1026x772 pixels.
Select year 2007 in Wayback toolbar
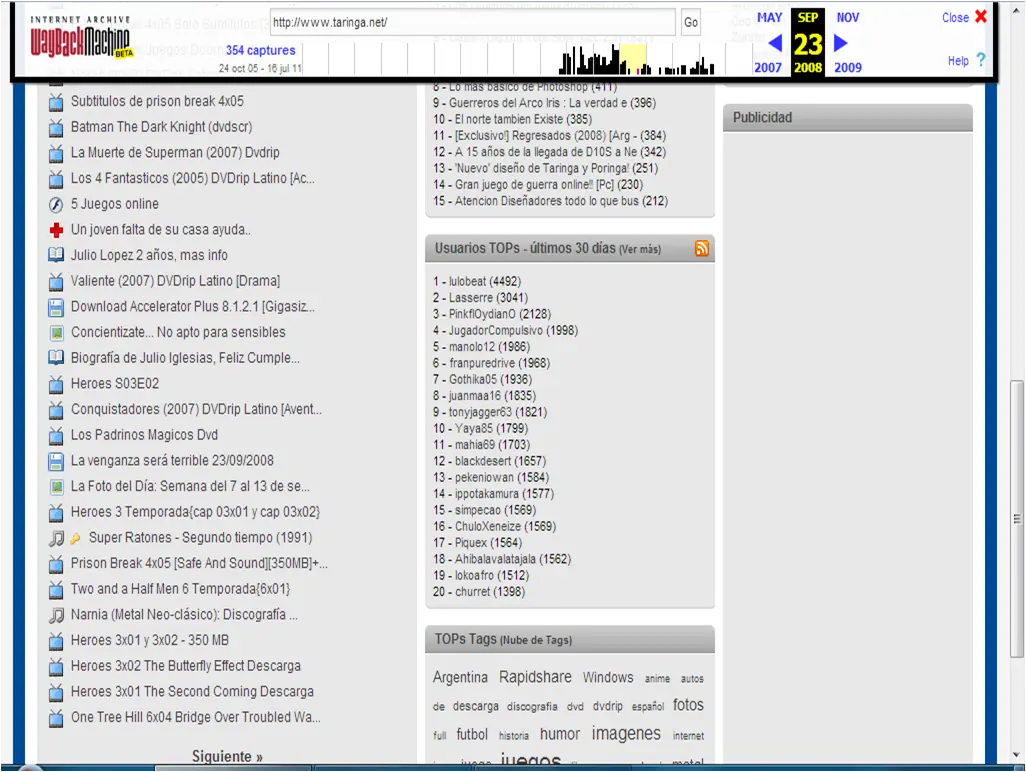click(x=768, y=67)
